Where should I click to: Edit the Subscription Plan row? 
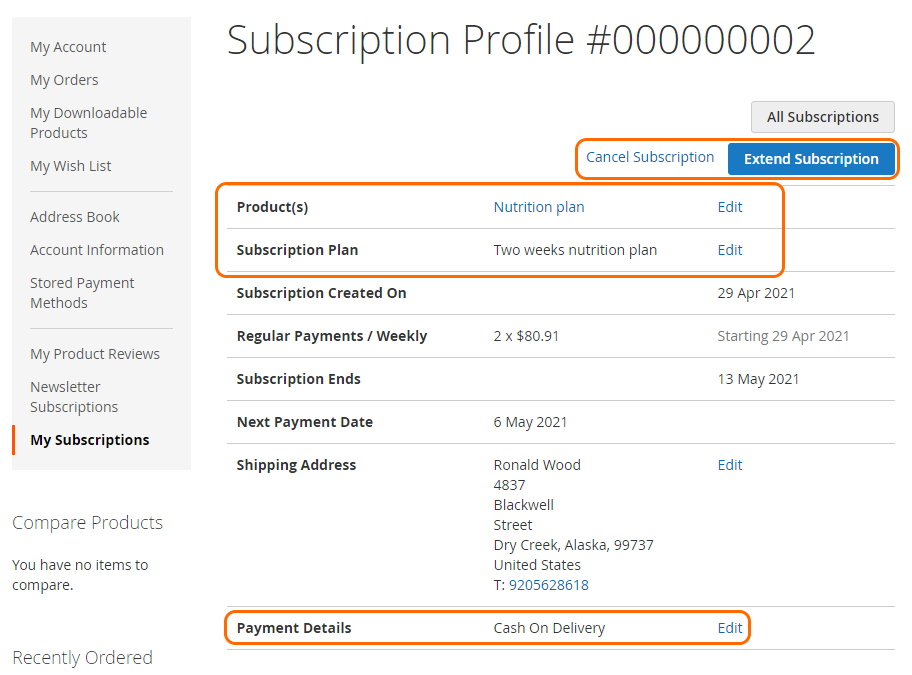click(729, 250)
